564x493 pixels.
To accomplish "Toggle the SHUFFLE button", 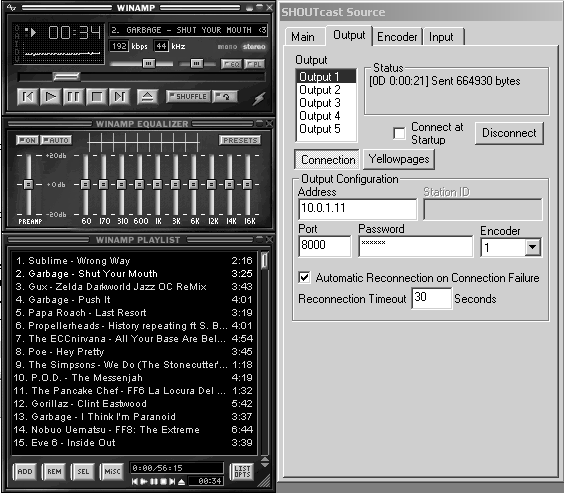I will (x=188, y=96).
